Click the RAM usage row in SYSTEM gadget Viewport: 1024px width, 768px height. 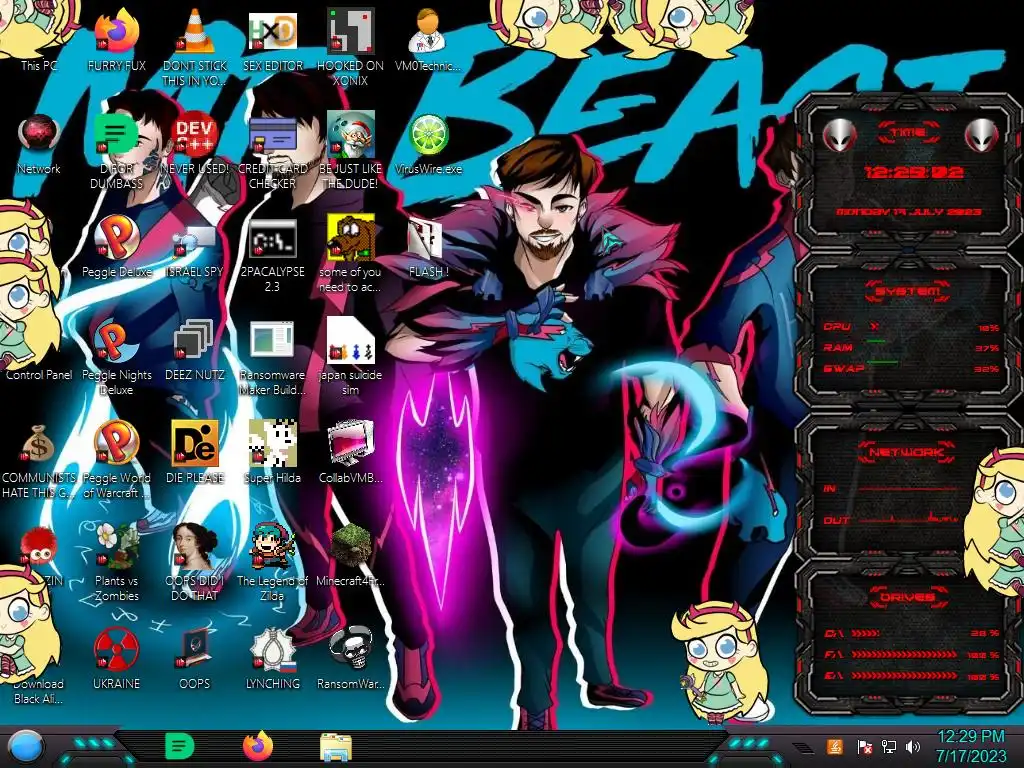pyautogui.click(x=911, y=347)
